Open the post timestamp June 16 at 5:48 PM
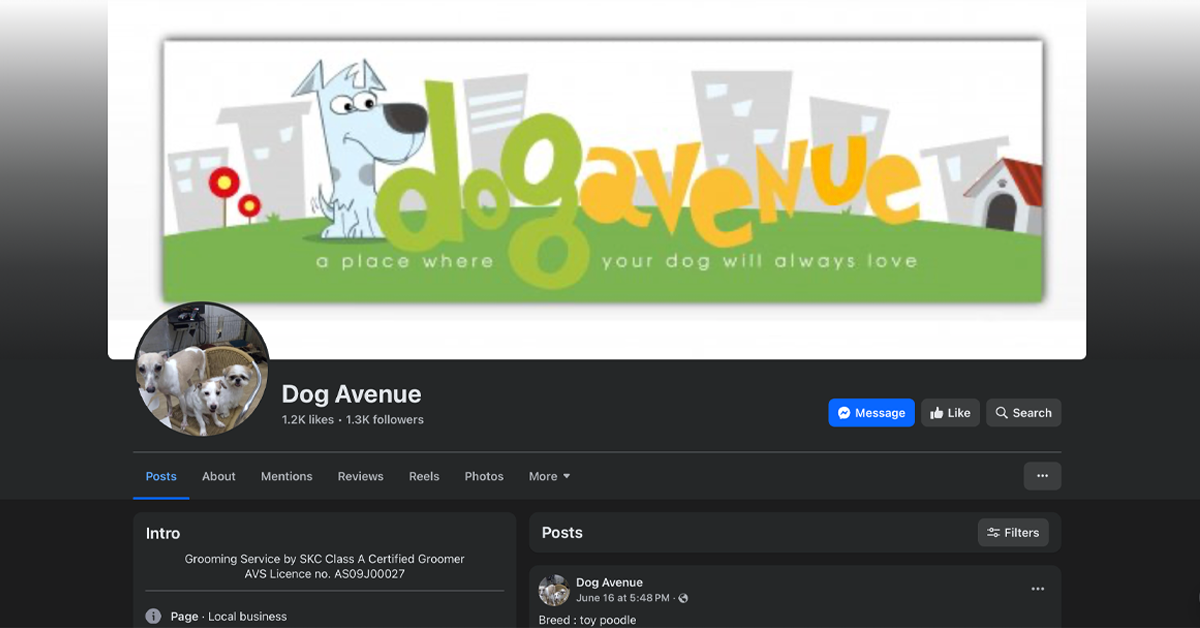Viewport: 1200px width, 628px height. click(623, 598)
